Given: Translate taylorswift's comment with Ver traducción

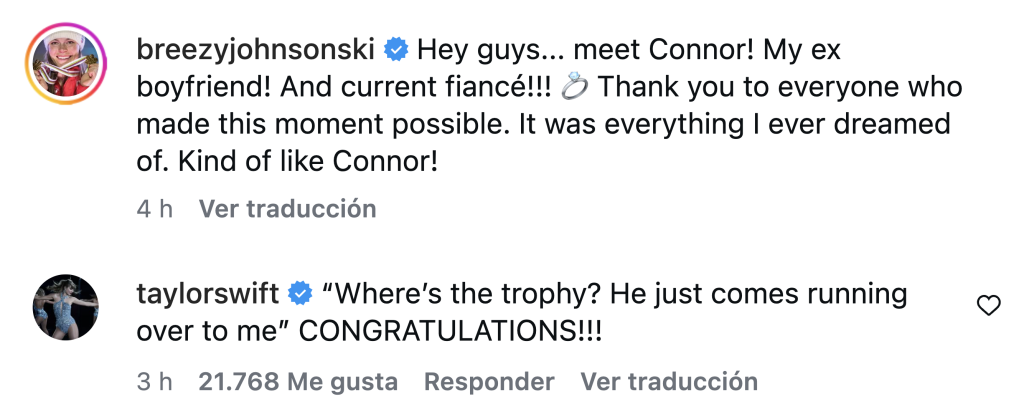Looking at the screenshot, I should coord(669,381).
